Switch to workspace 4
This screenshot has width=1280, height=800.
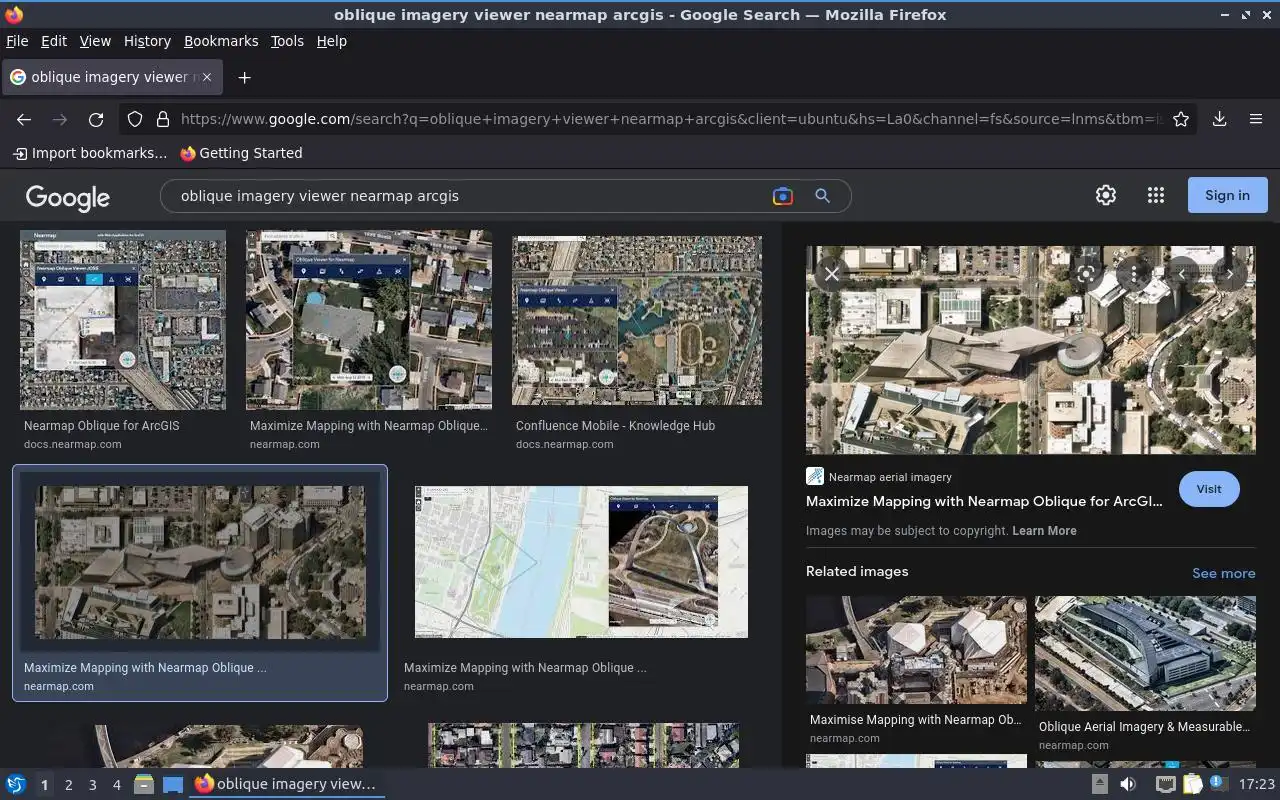[116, 785]
